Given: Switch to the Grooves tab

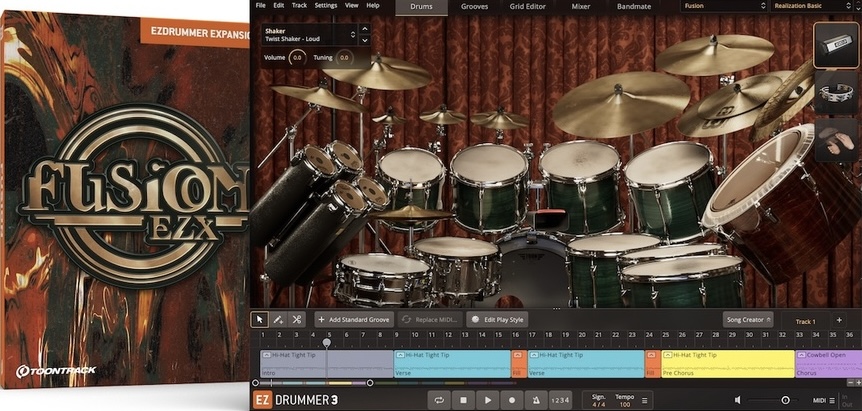Looking at the screenshot, I should point(474,7).
